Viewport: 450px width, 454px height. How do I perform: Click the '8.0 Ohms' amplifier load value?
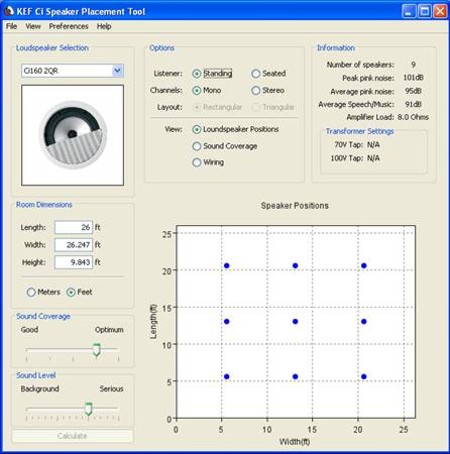[x=413, y=117]
